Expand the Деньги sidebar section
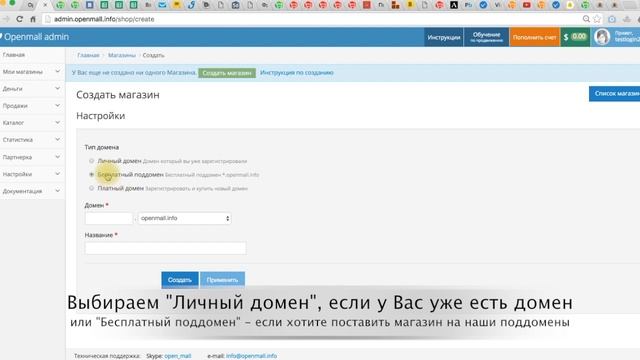 pyautogui.click(x=32, y=89)
